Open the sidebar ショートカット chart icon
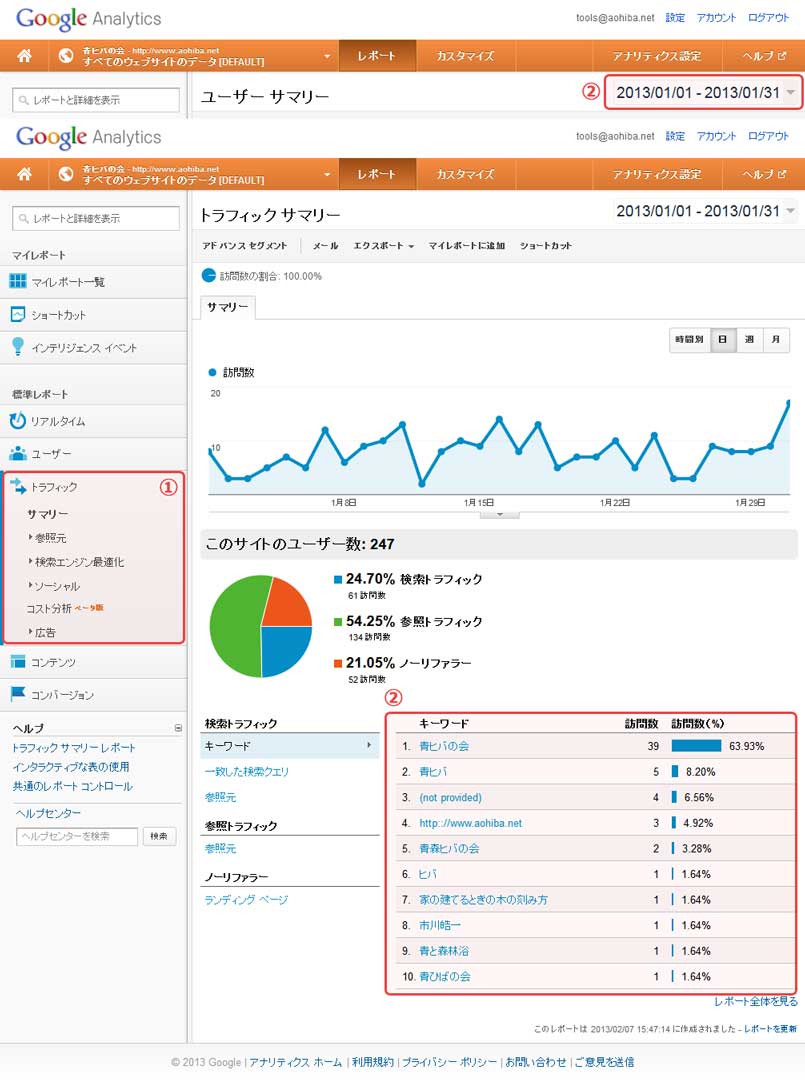Image resolution: width=805 pixels, height=1080 pixels. tap(18, 314)
